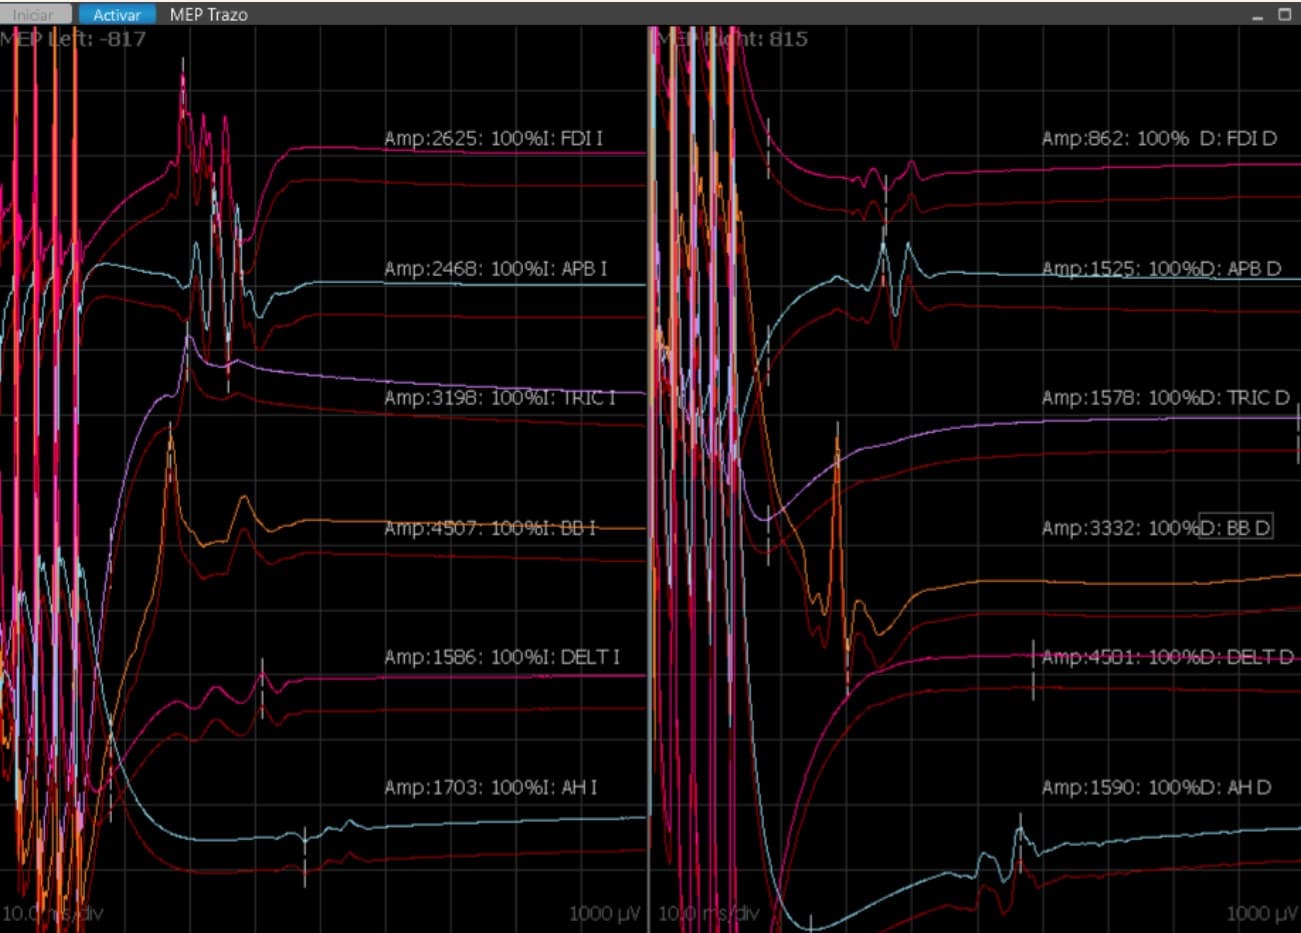The height and width of the screenshot is (933, 1301).
Task: Select the BB I amplitude label
Action: pos(490,527)
